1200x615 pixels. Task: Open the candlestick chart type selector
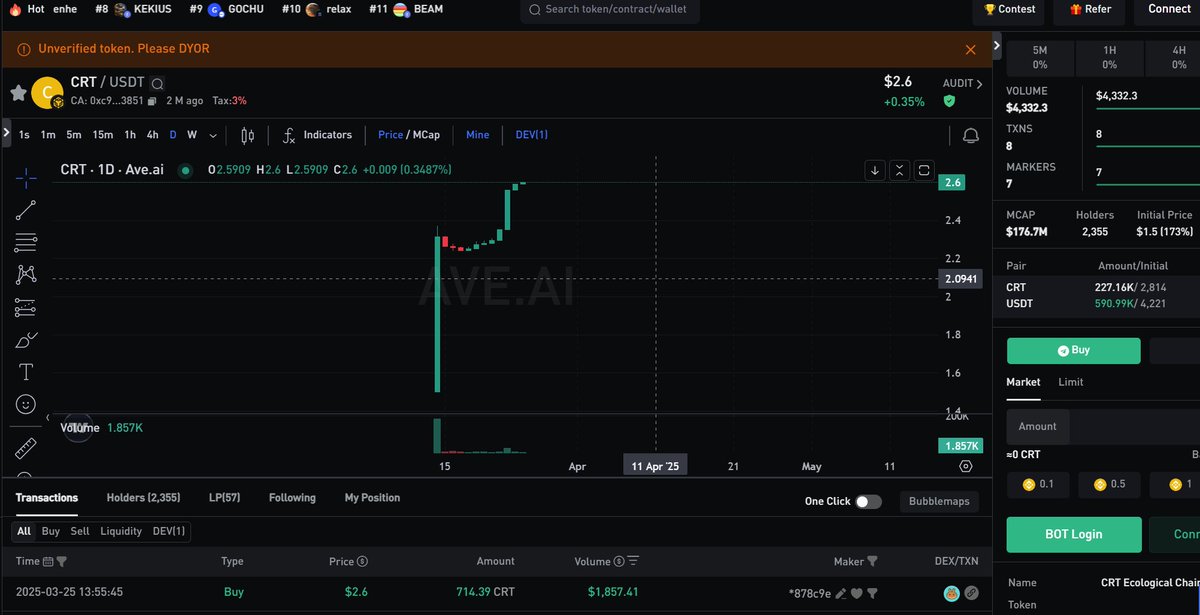[x=248, y=135]
